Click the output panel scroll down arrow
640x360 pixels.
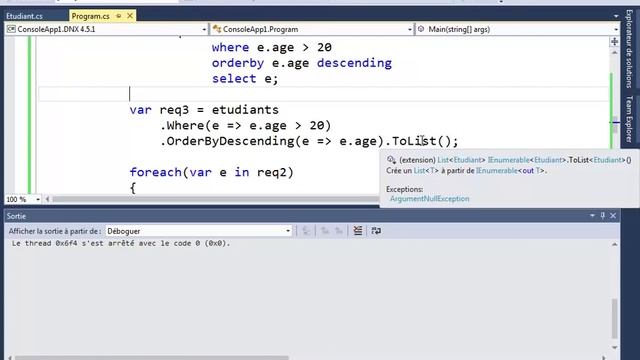pyautogui.click(x=615, y=347)
